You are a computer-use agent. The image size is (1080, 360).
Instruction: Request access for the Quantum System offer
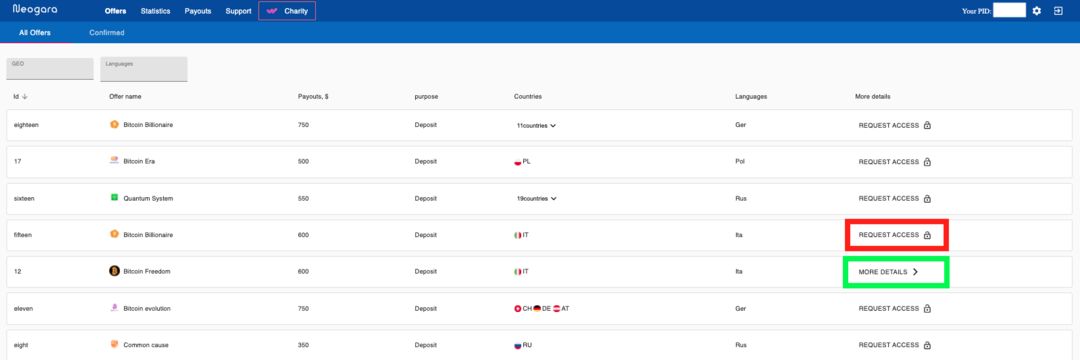[895, 198]
